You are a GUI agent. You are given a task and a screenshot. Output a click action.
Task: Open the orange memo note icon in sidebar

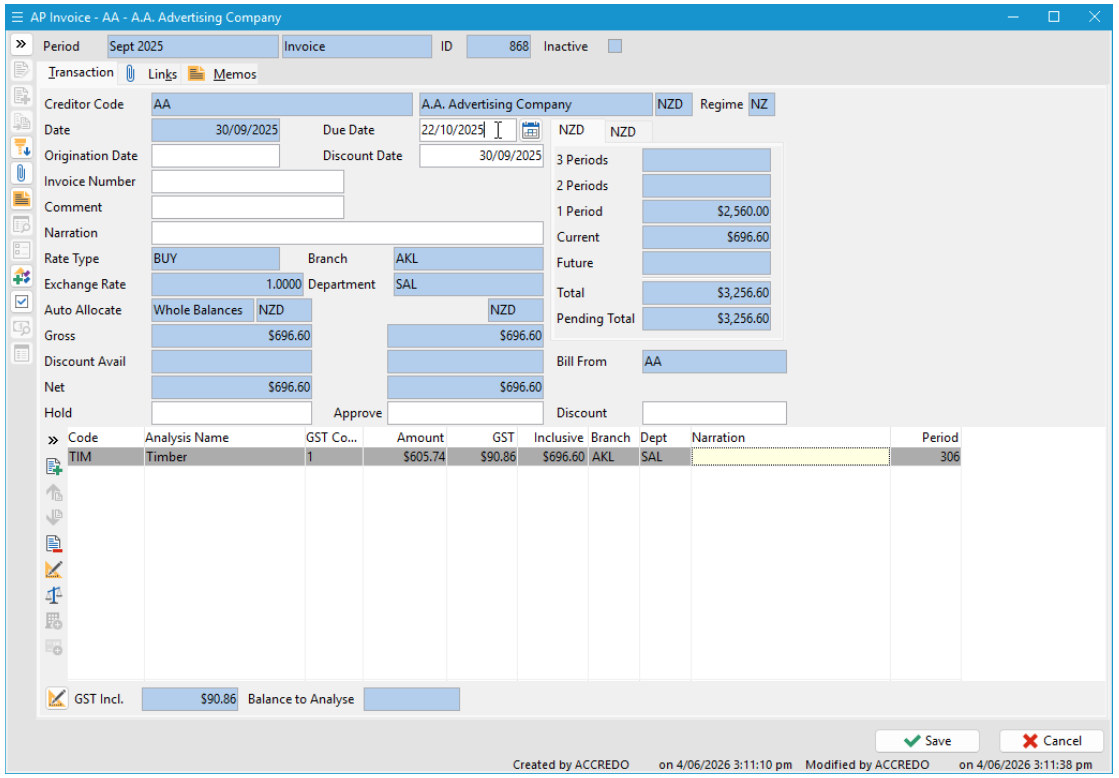(x=21, y=198)
